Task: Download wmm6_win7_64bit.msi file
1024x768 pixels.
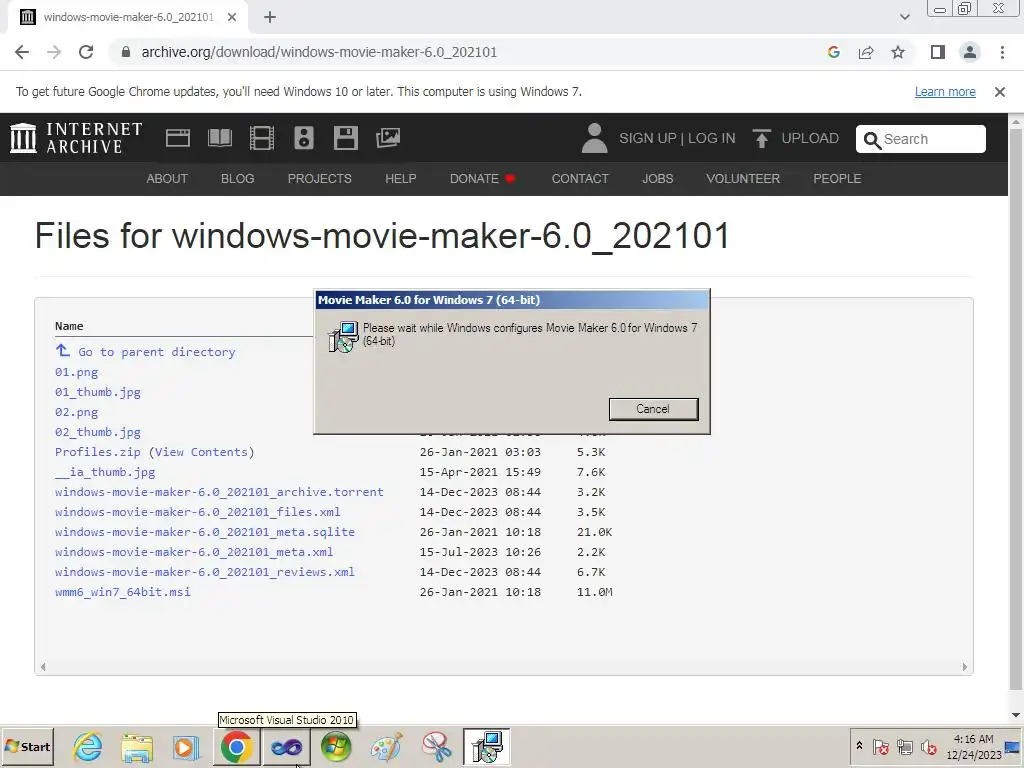Action: (x=123, y=592)
